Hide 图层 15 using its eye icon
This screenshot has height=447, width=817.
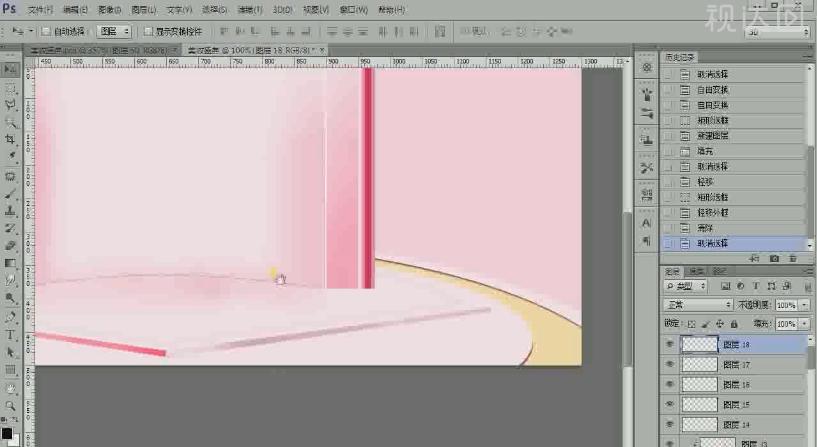669,405
